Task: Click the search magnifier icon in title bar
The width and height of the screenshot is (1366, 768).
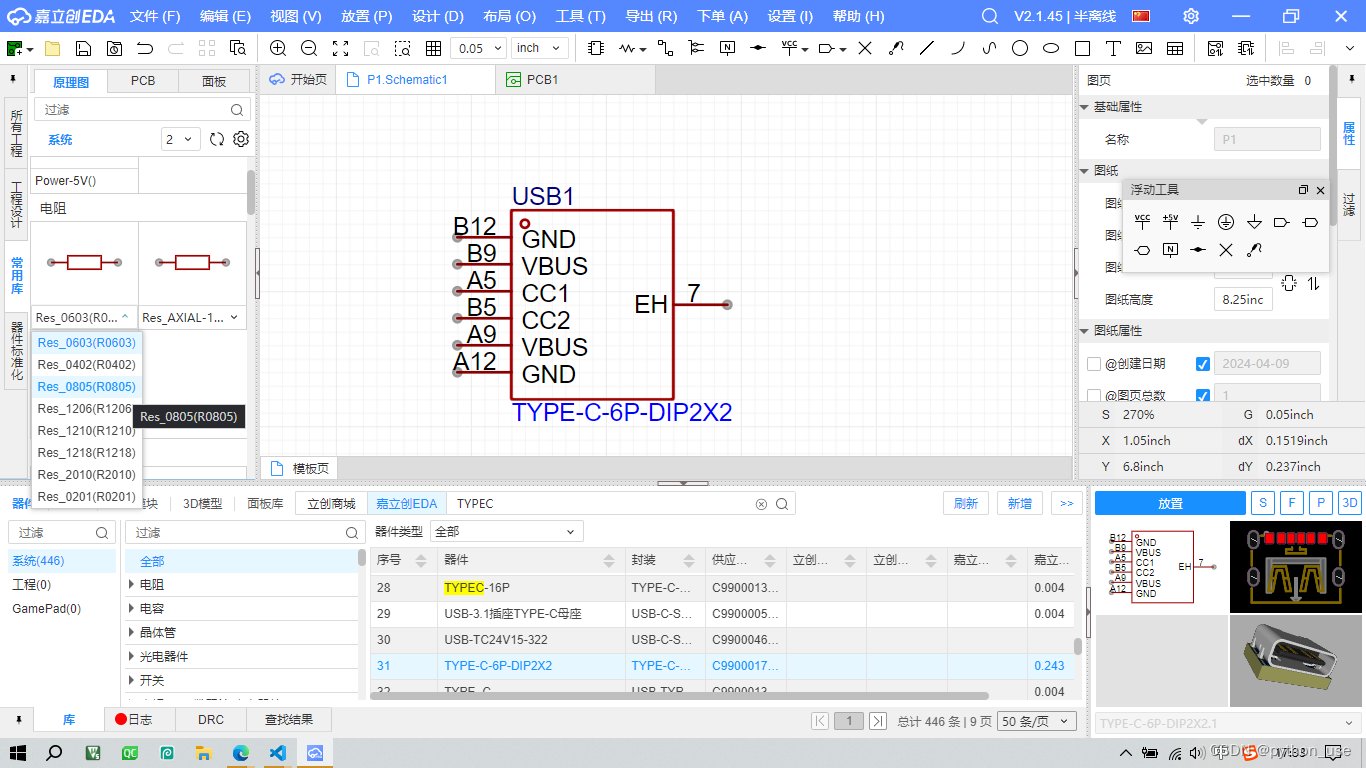Action: [990, 16]
